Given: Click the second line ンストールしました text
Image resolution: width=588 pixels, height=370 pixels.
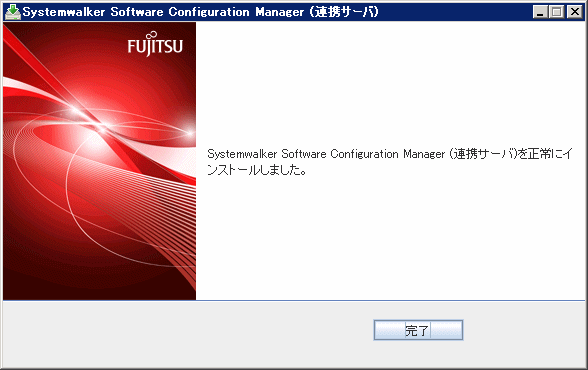Looking at the screenshot, I should pyautogui.click(x=257, y=170).
